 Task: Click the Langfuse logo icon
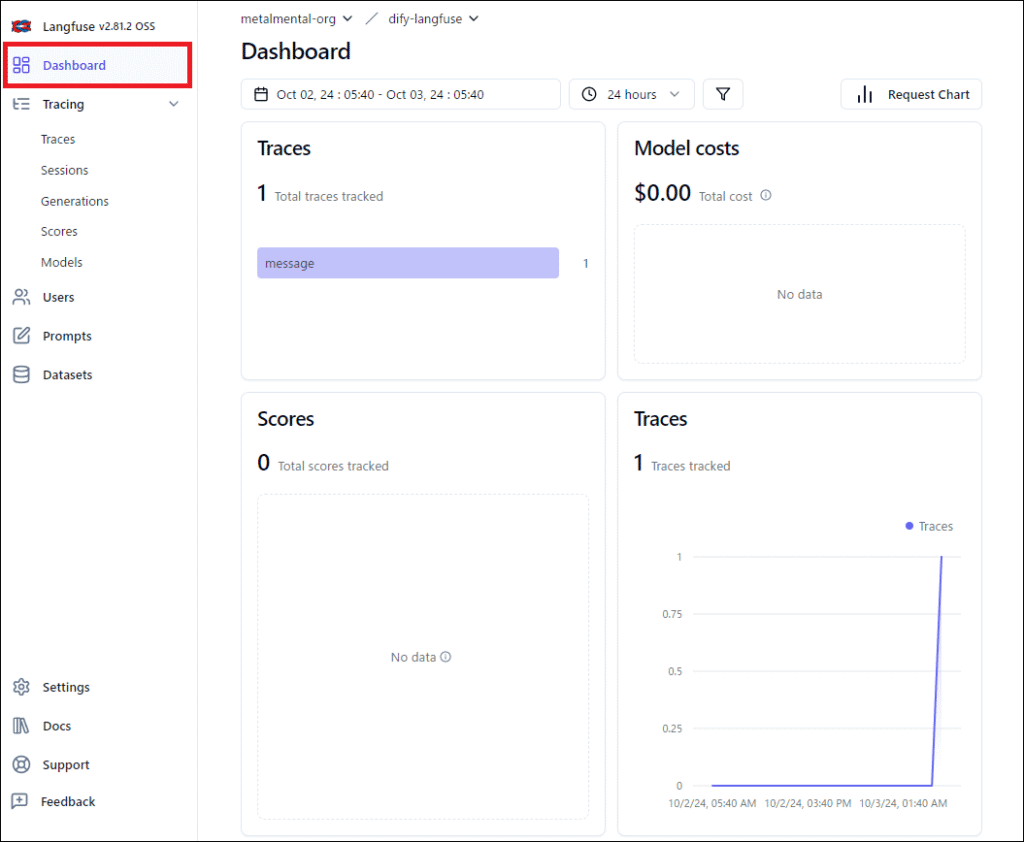click(x=21, y=26)
